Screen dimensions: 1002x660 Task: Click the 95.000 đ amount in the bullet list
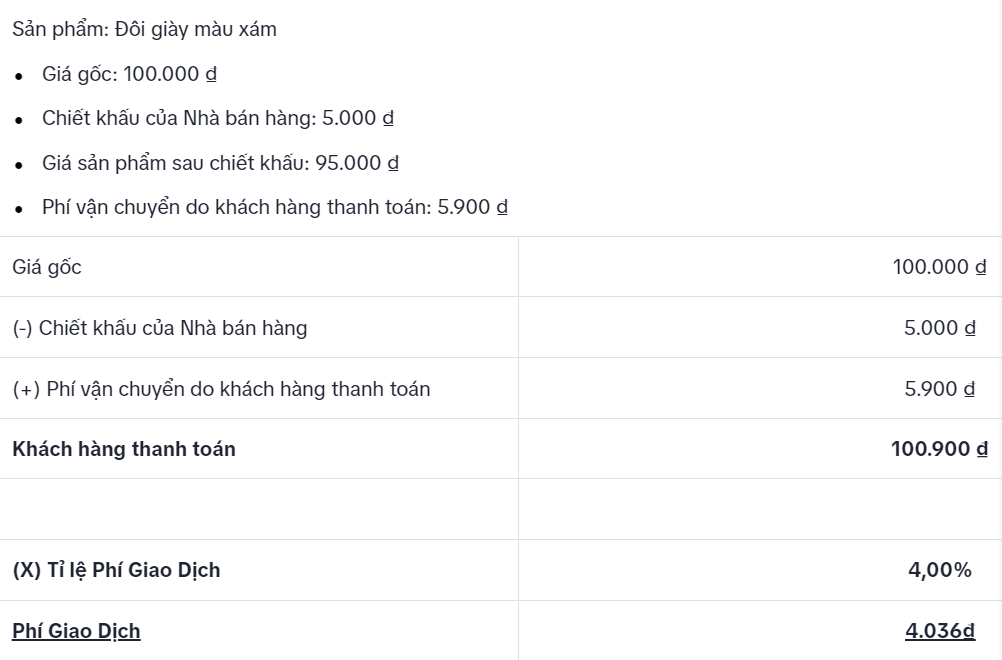(357, 163)
